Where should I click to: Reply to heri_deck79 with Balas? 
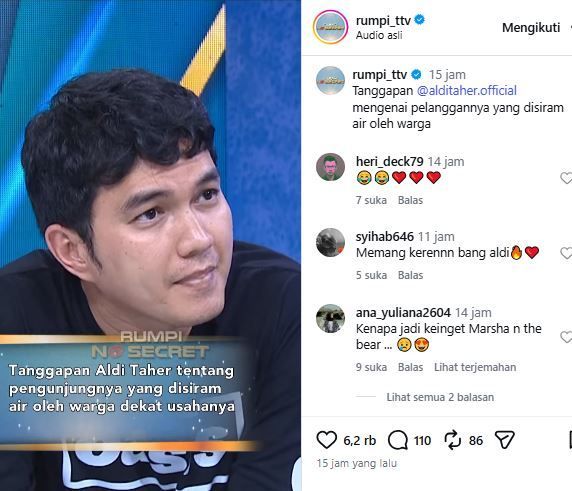pos(410,200)
